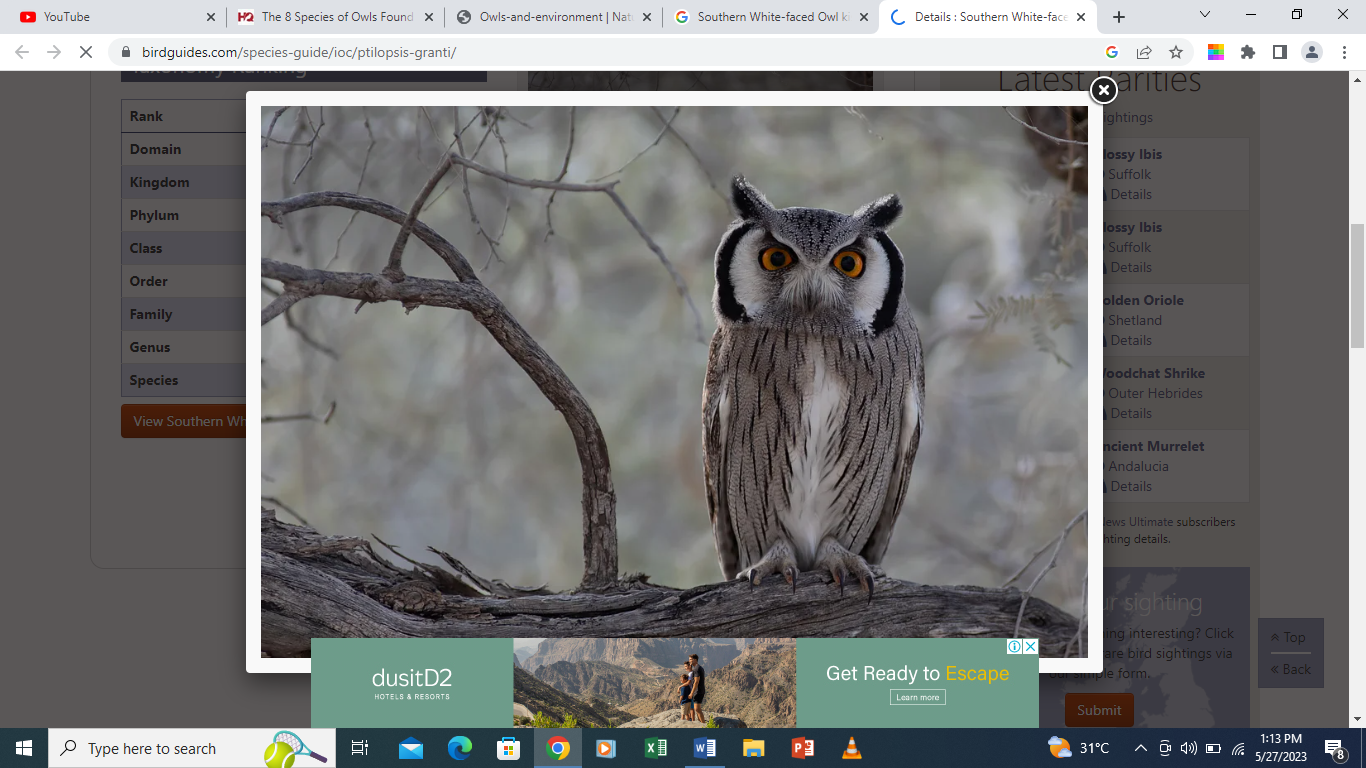Image resolution: width=1366 pixels, height=768 pixels.
Task: Open VLC media player from the taskbar
Action: click(x=851, y=748)
